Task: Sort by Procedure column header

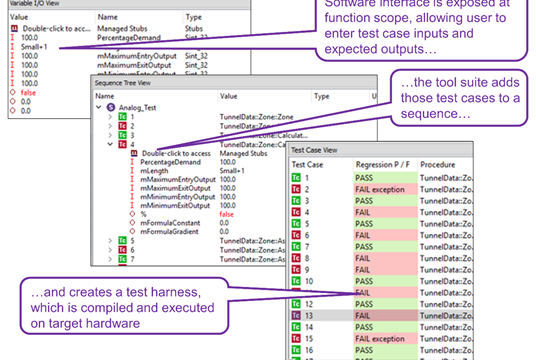Action: pyautogui.click(x=438, y=165)
